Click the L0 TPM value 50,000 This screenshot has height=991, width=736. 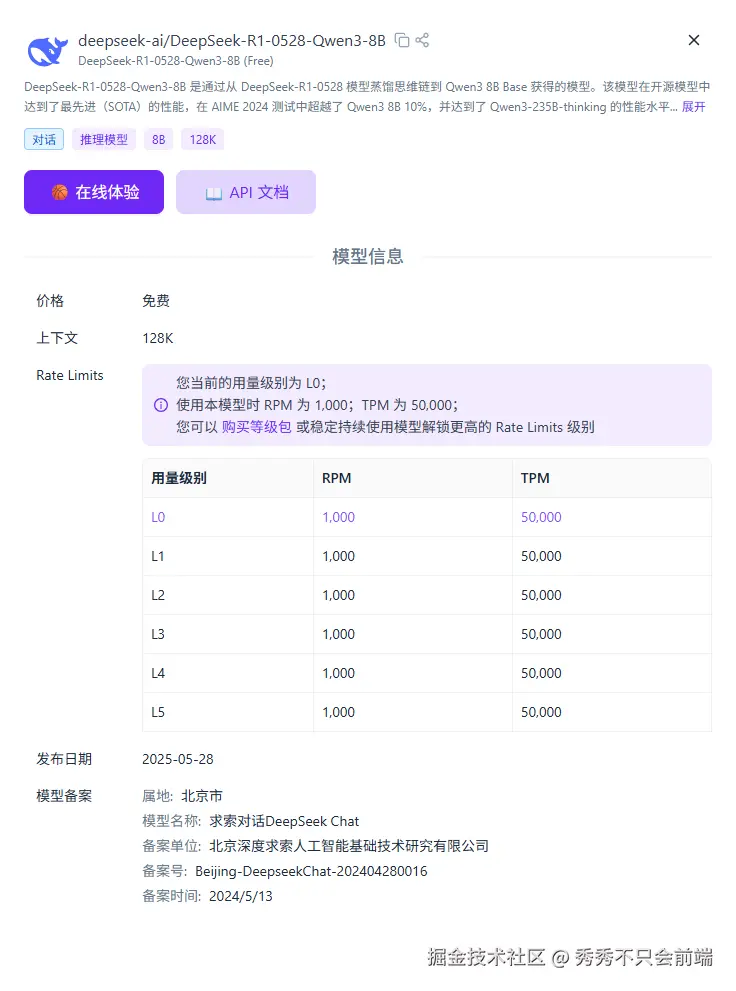pyautogui.click(x=541, y=518)
